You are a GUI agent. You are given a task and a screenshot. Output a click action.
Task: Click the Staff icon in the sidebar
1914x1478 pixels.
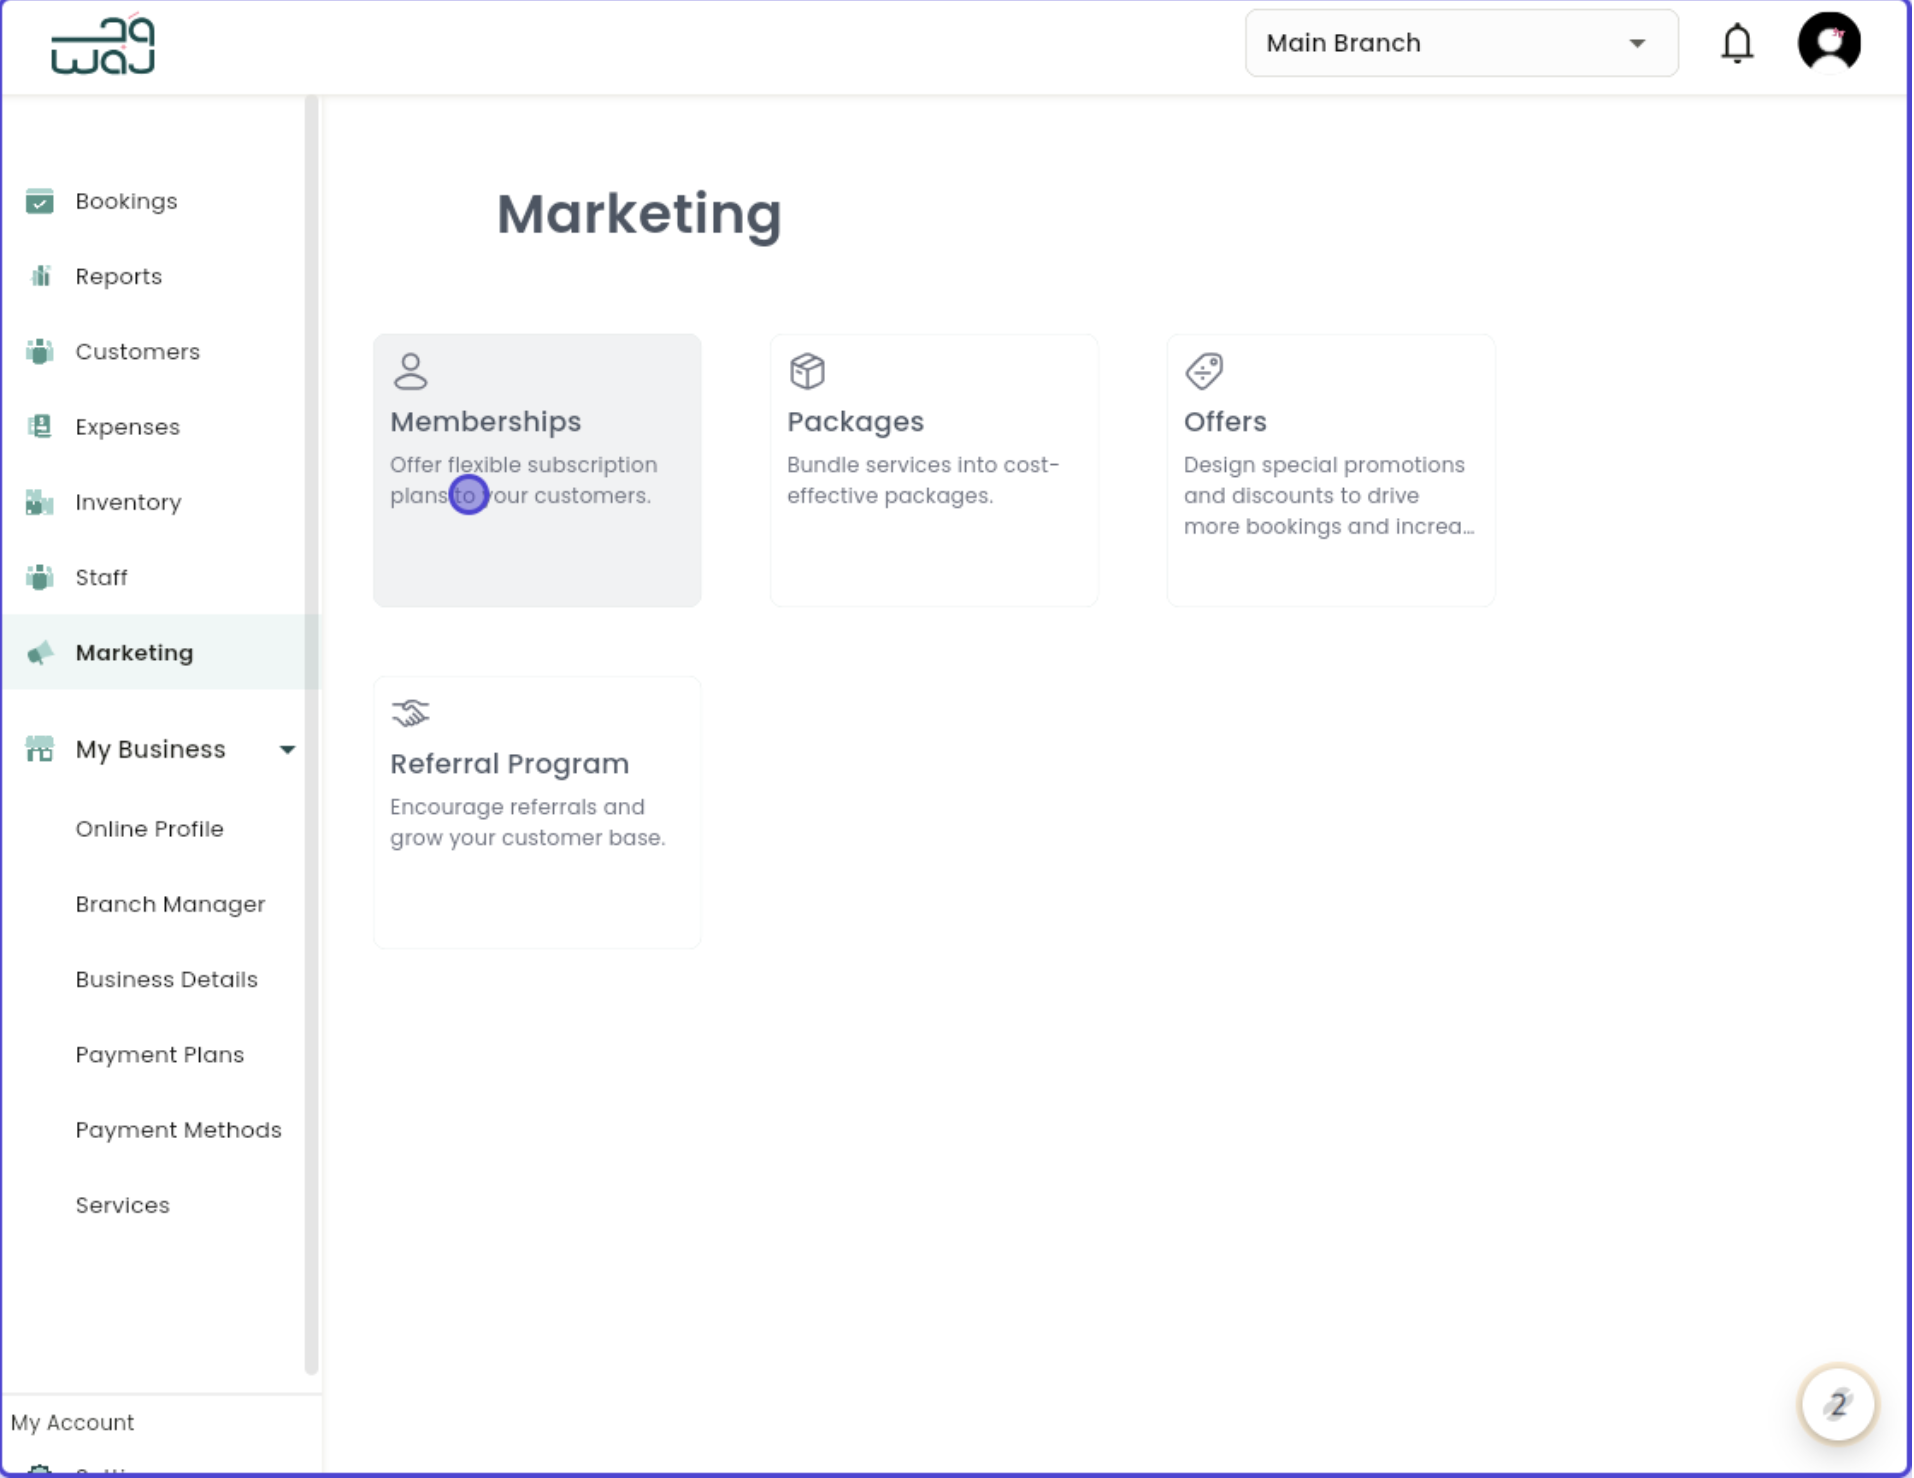(x=38, y=577)
